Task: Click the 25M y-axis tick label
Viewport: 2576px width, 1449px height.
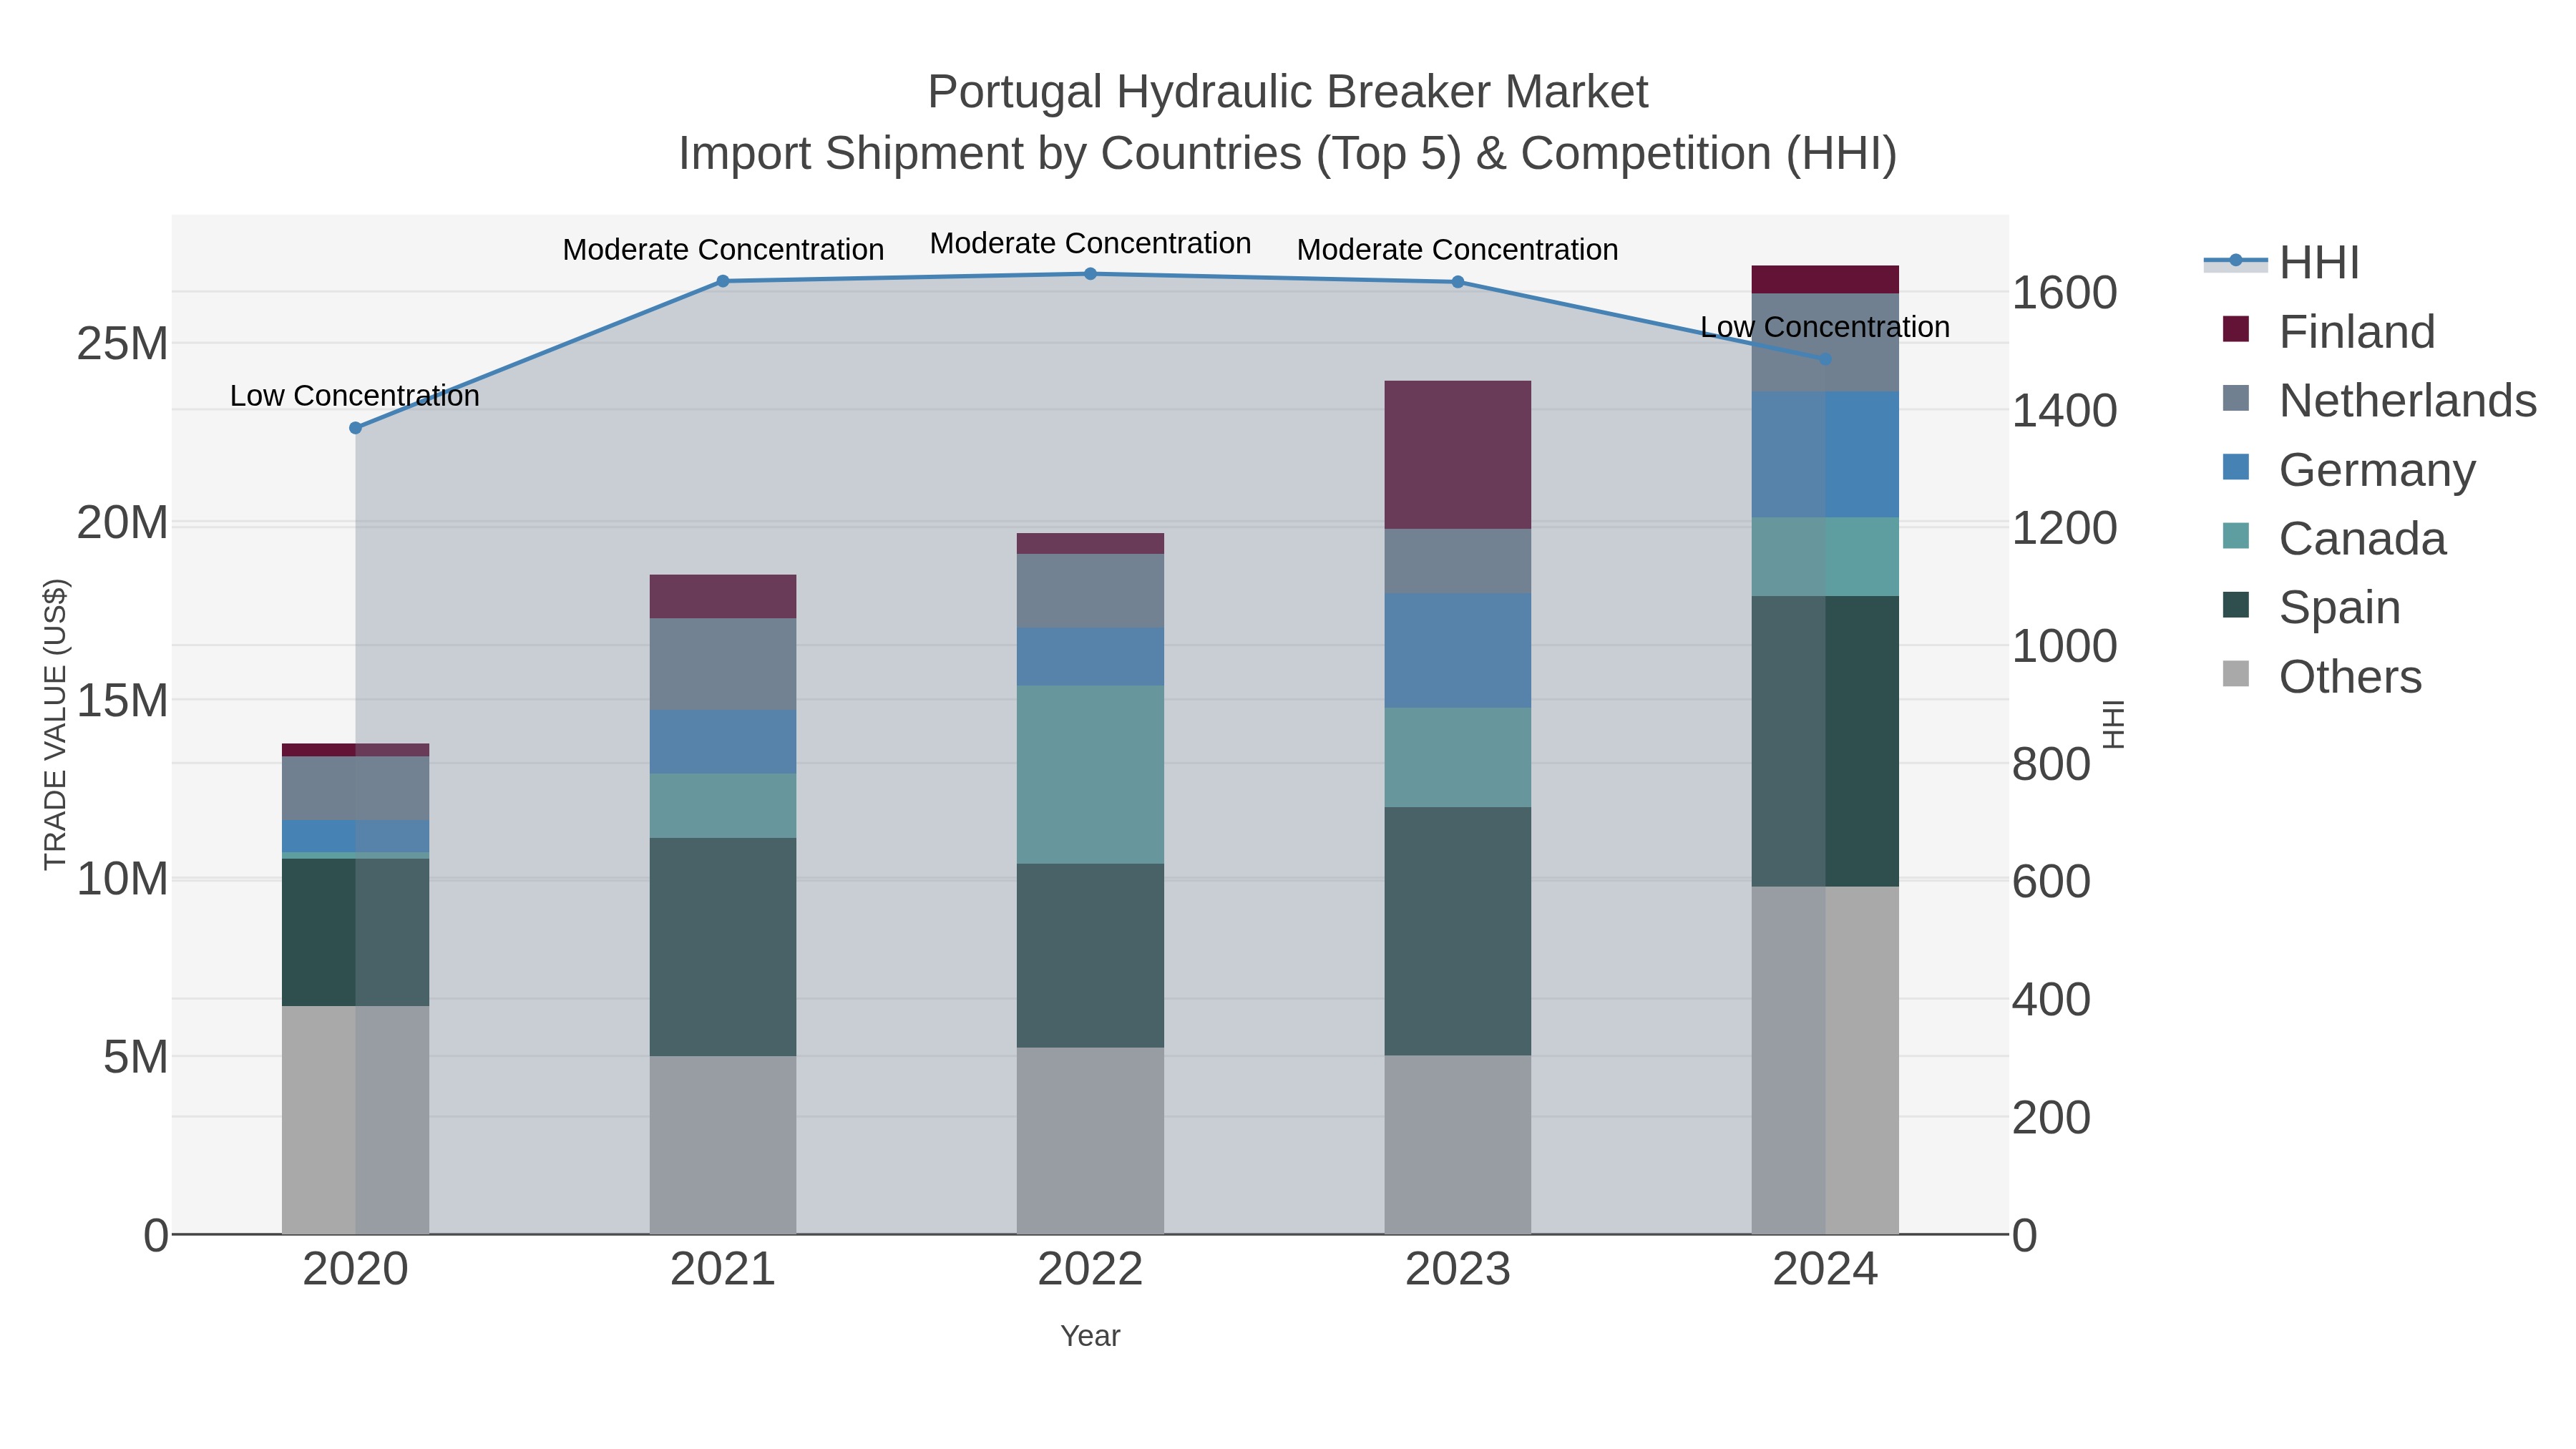Action: (123, 344)
